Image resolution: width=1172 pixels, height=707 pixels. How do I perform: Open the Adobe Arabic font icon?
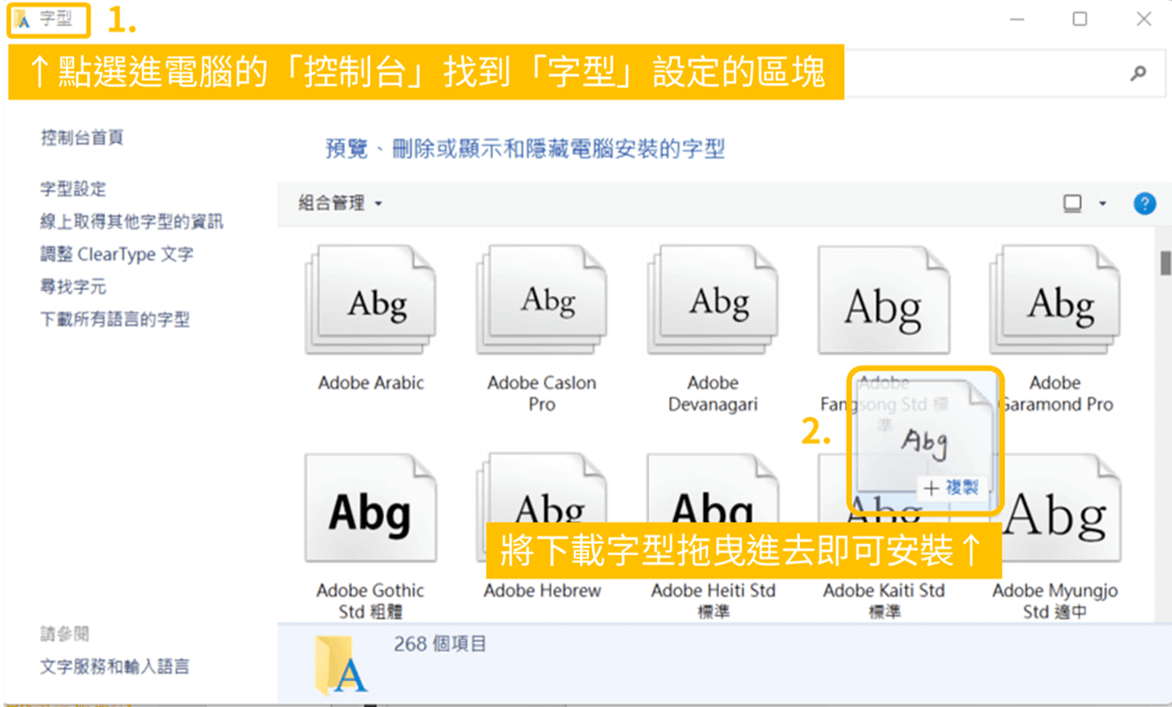point(371,302)
